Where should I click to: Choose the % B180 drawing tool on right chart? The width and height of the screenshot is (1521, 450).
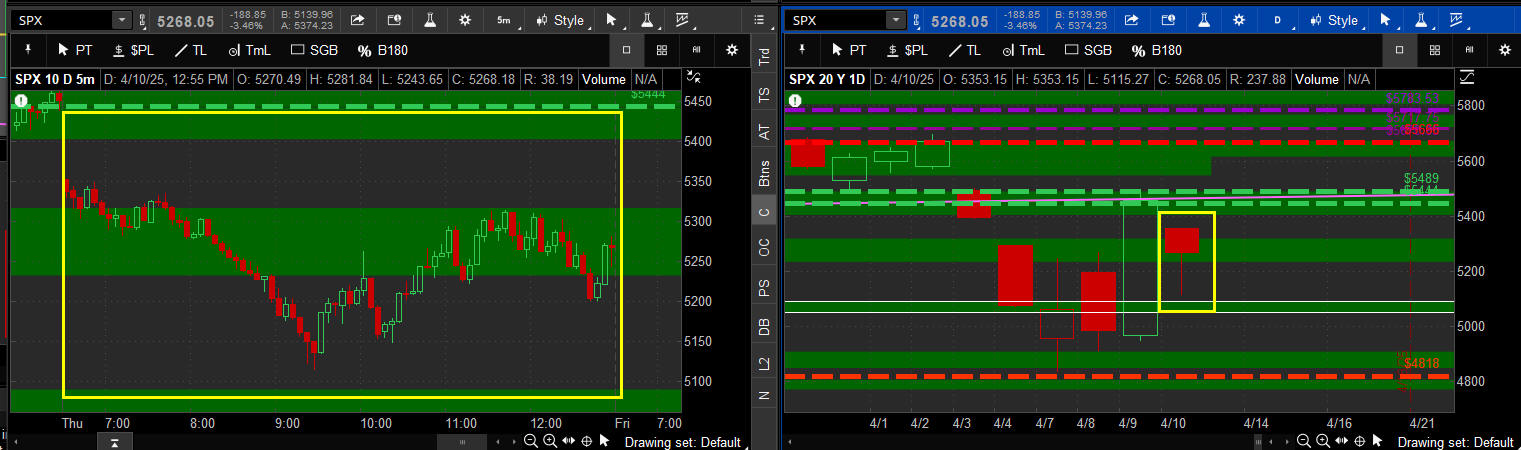coord(1154,50)
